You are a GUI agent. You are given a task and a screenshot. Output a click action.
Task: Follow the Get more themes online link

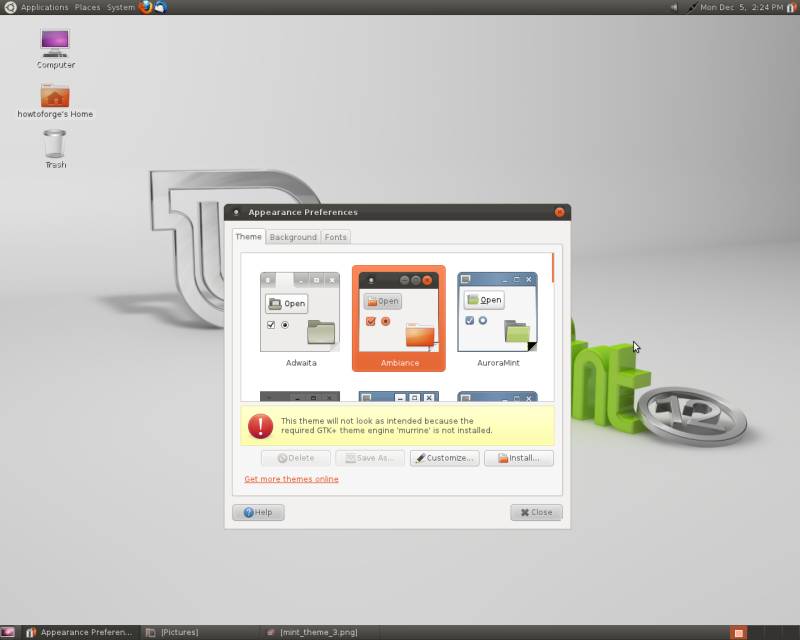click(x=291, y=479)
